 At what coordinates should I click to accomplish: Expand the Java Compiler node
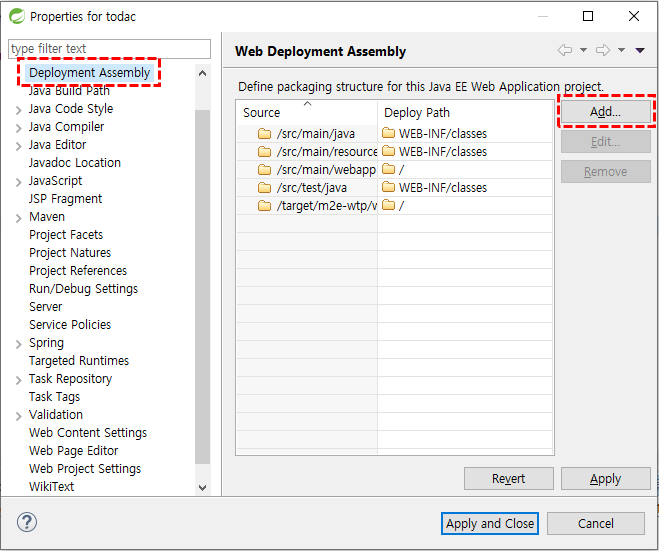(x=18, y=128)
